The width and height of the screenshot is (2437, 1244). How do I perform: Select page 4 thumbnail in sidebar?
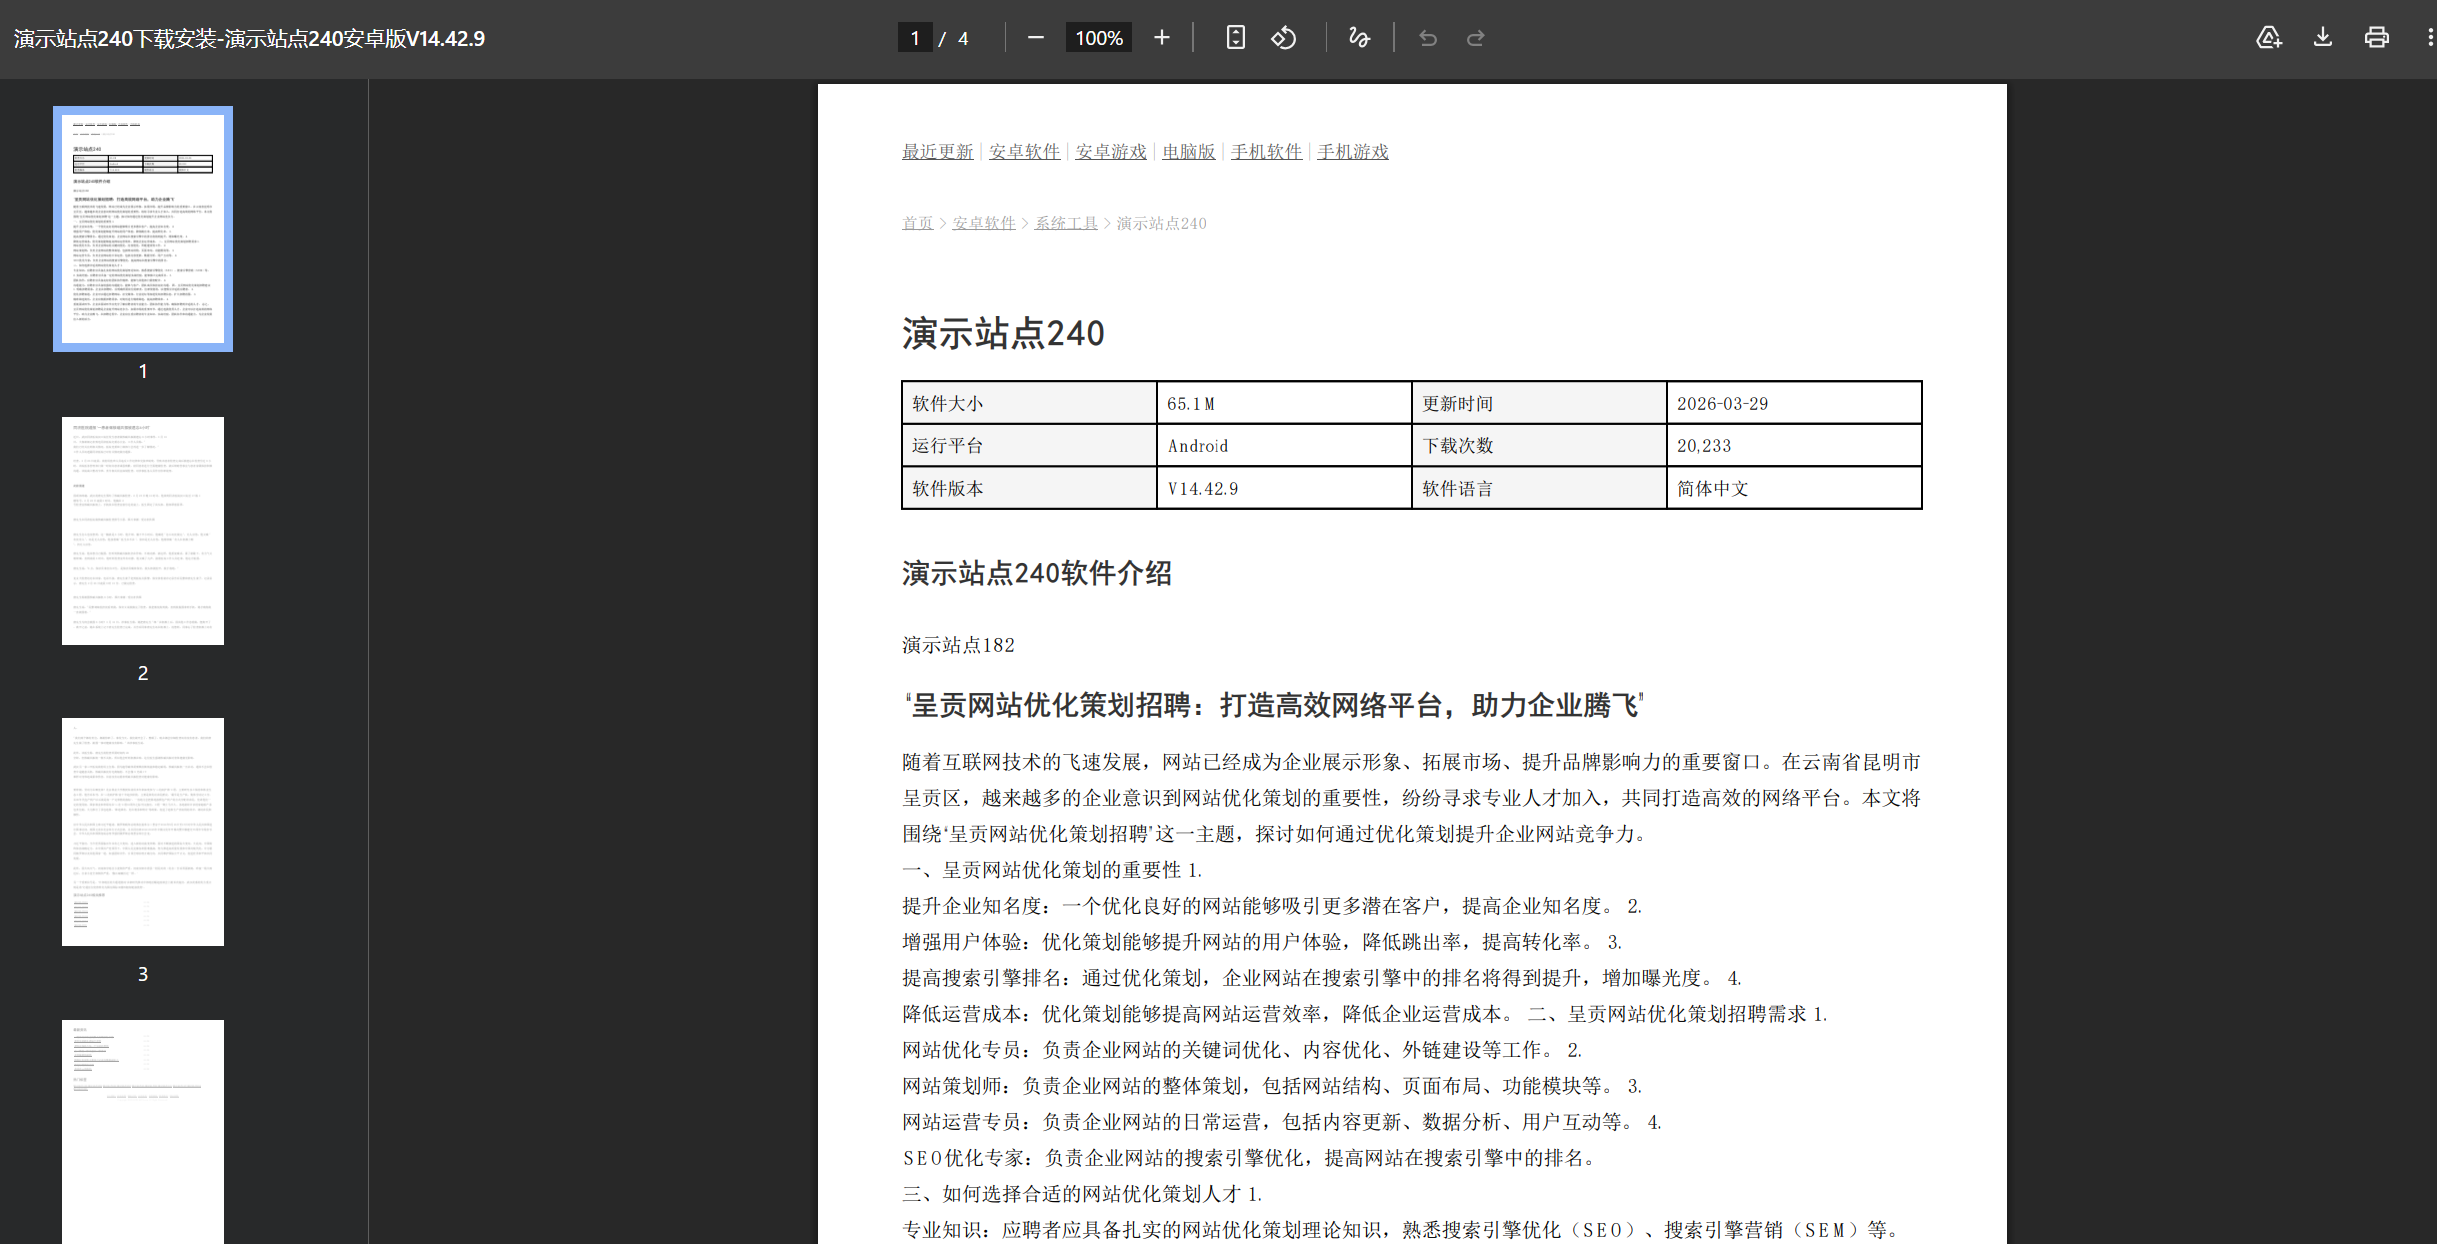pyautogui.click(x=142, y=1130)
